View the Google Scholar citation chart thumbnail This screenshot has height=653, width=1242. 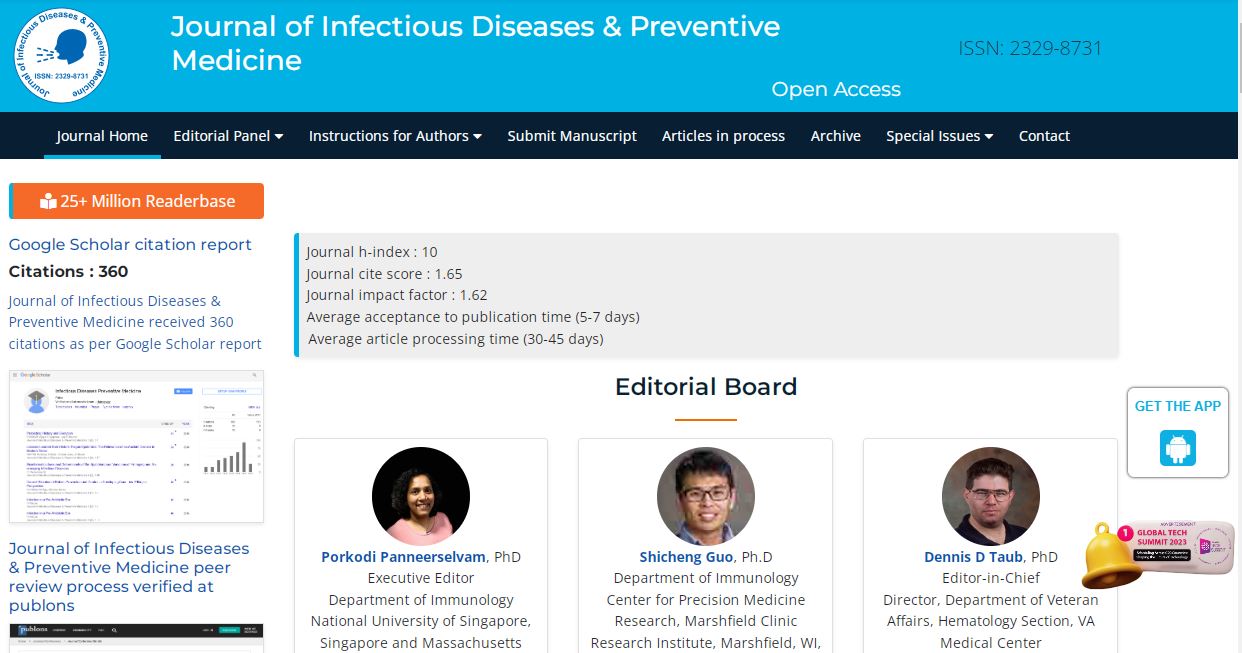pyautogui.click(x=137, y=447)
